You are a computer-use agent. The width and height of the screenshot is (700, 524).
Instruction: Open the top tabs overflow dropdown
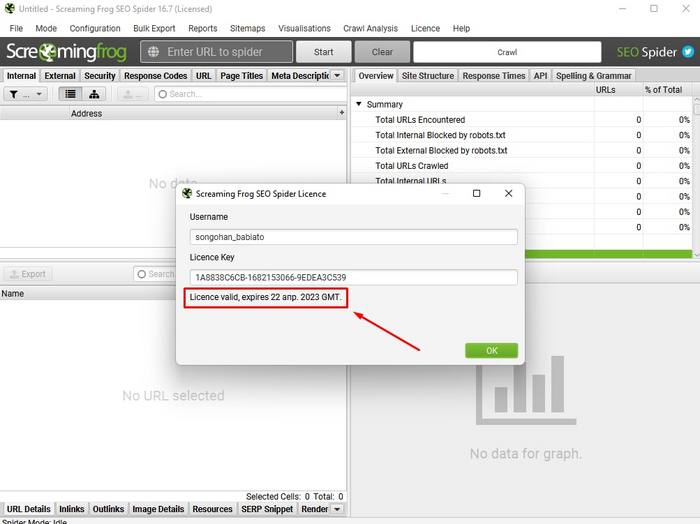(338, 75)
